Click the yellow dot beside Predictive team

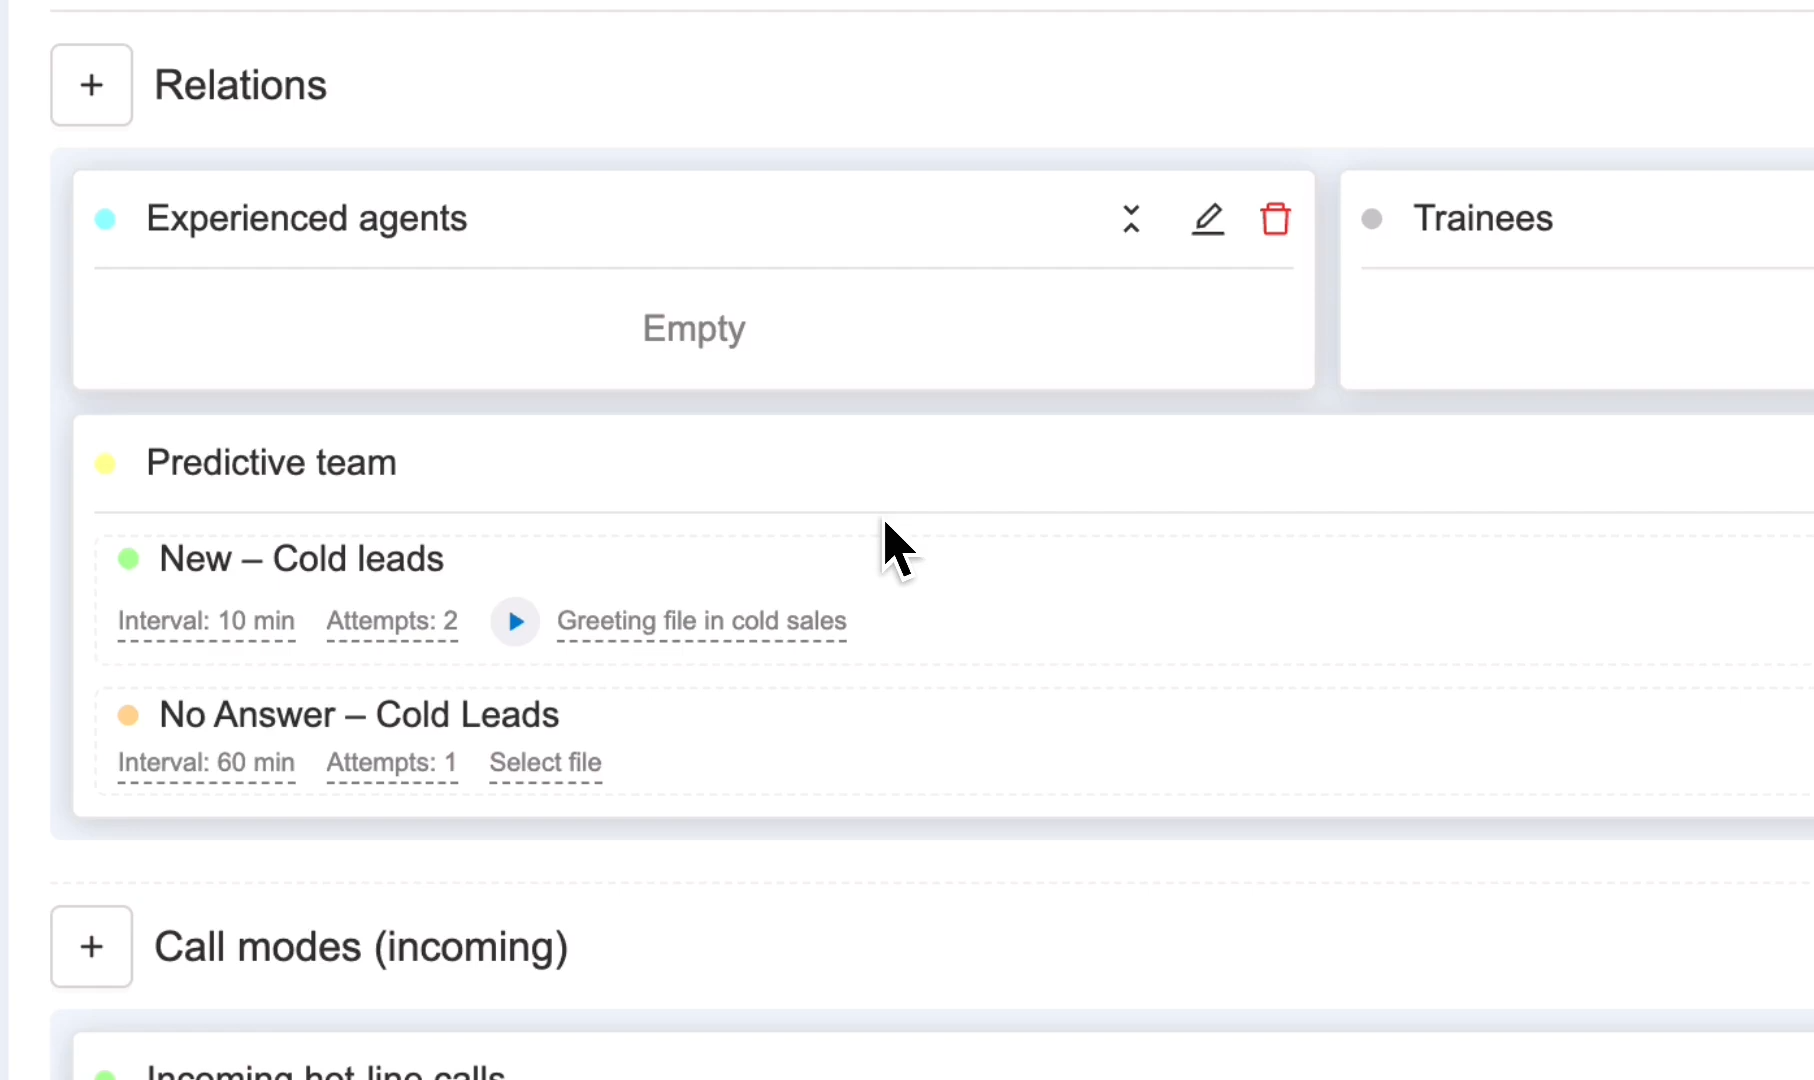(x=105, y=464)
